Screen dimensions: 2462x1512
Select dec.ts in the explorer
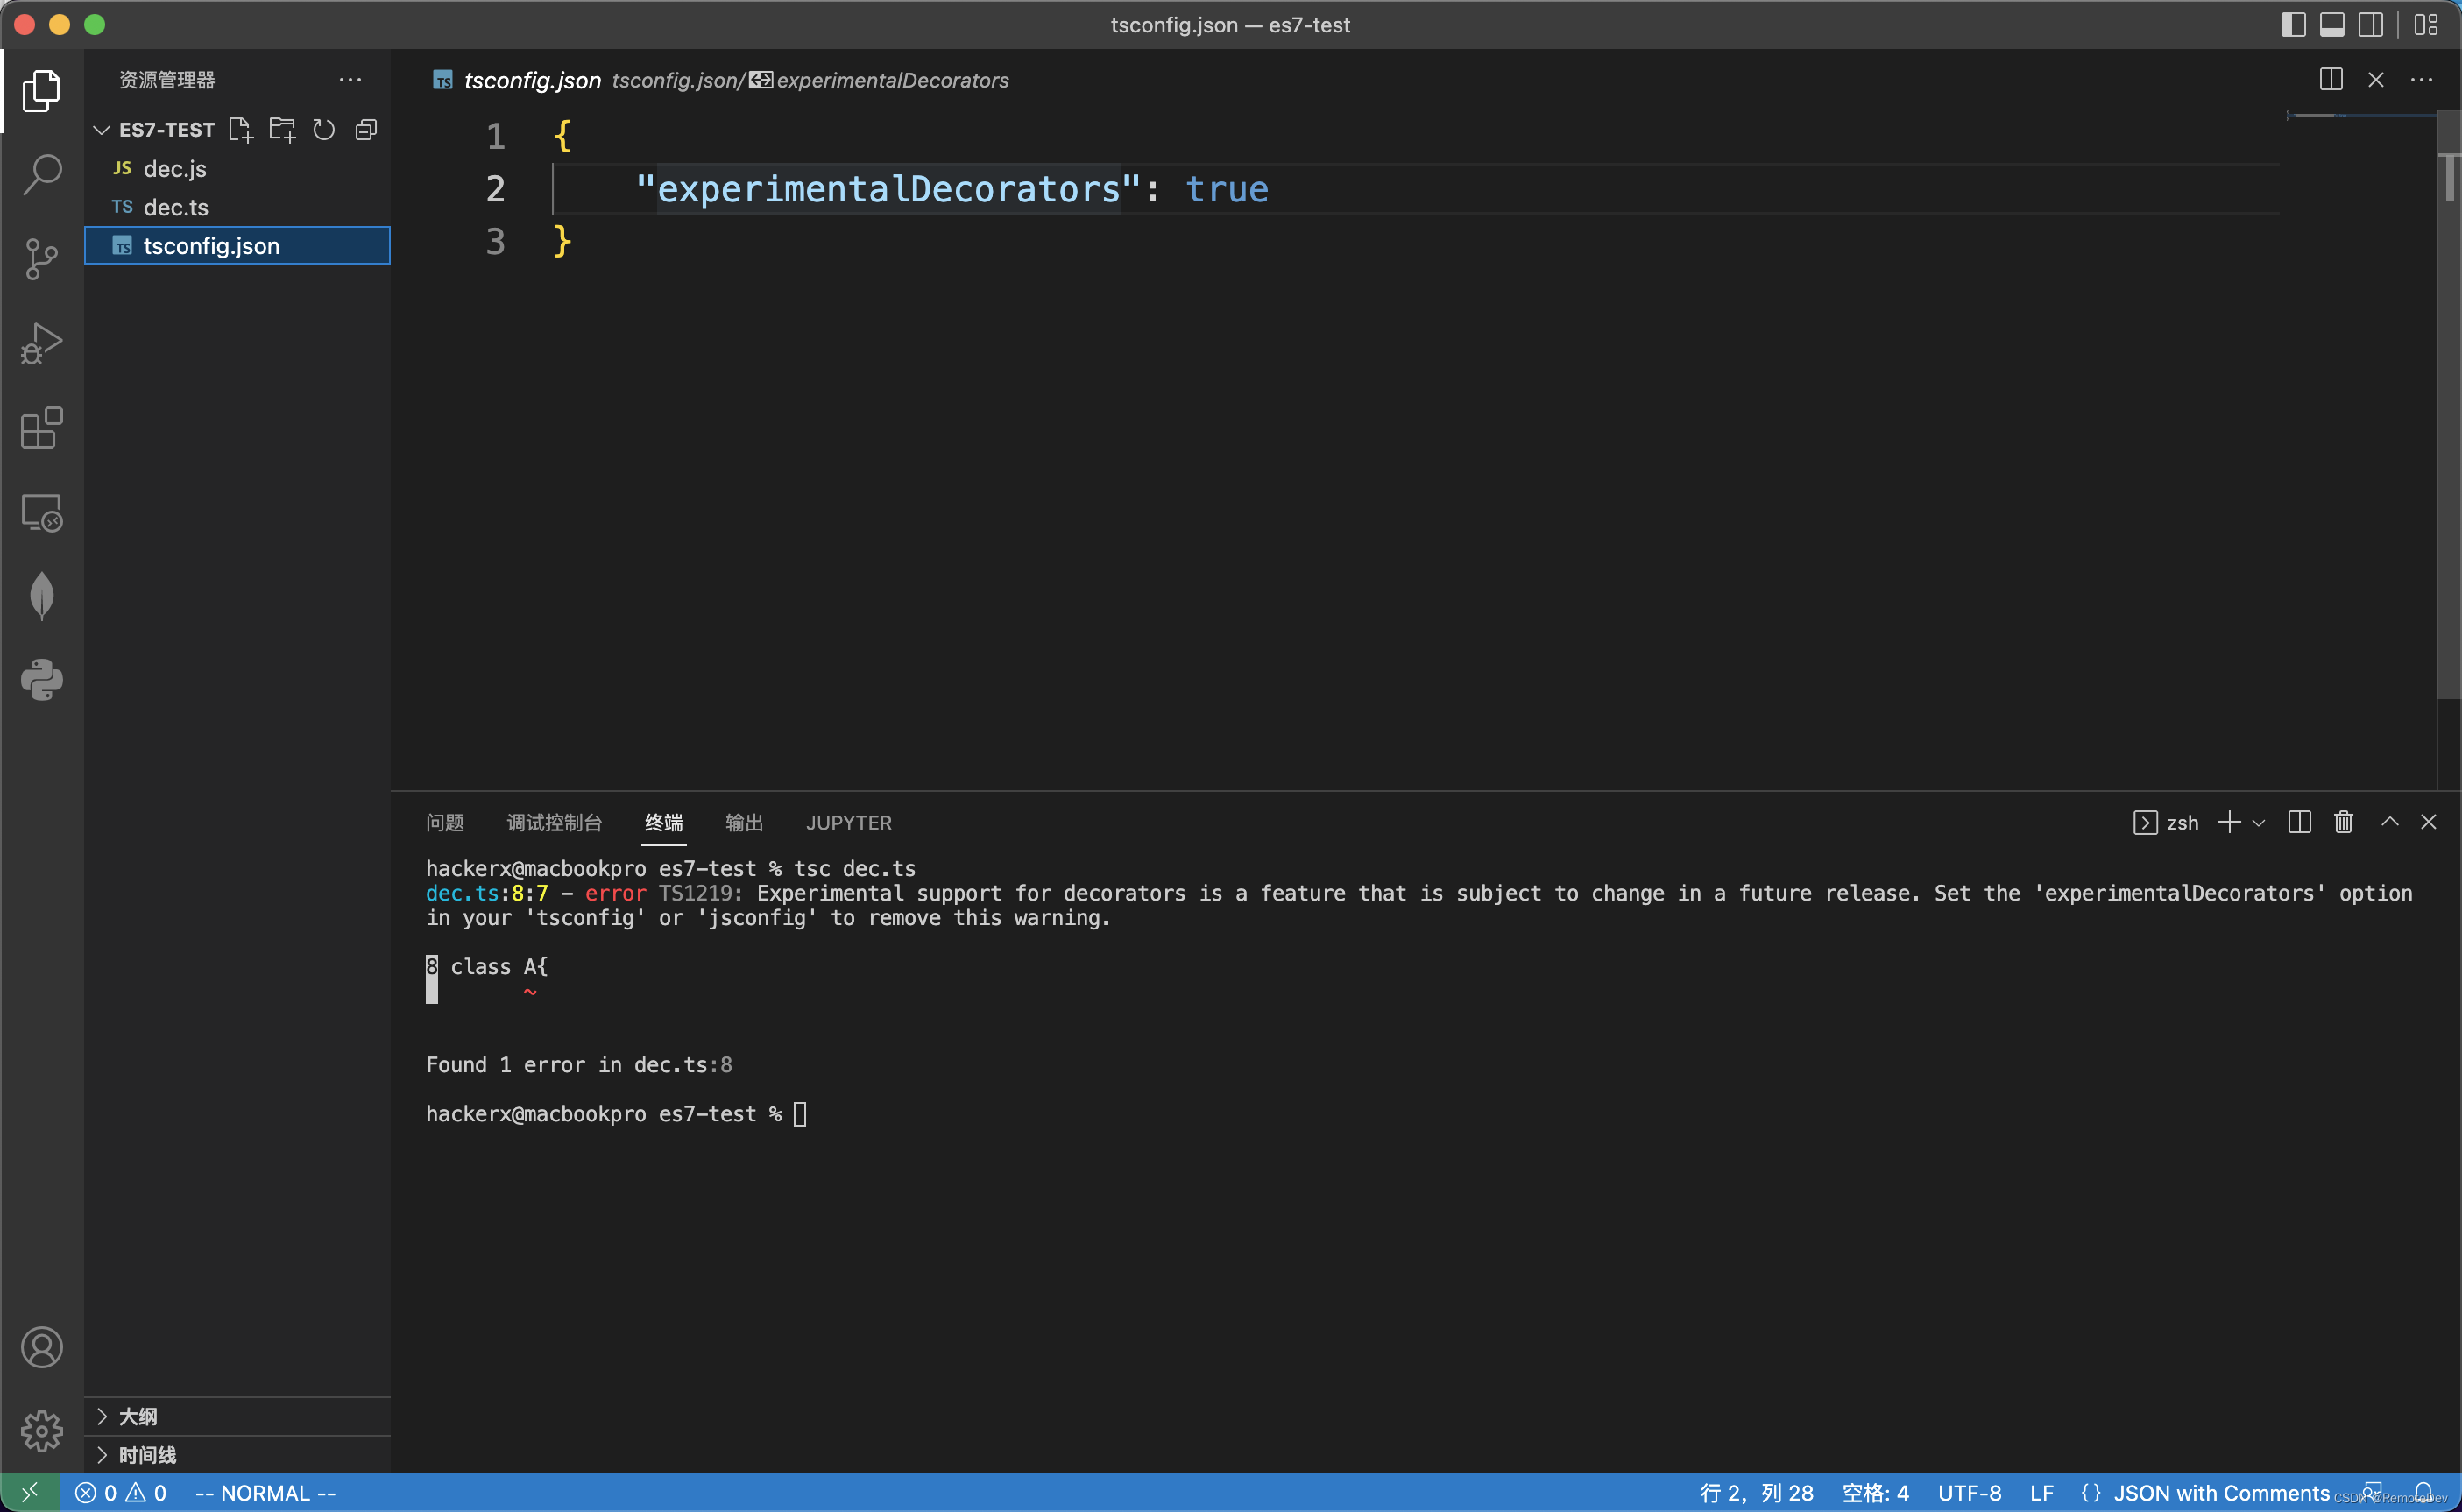point(176,207)
